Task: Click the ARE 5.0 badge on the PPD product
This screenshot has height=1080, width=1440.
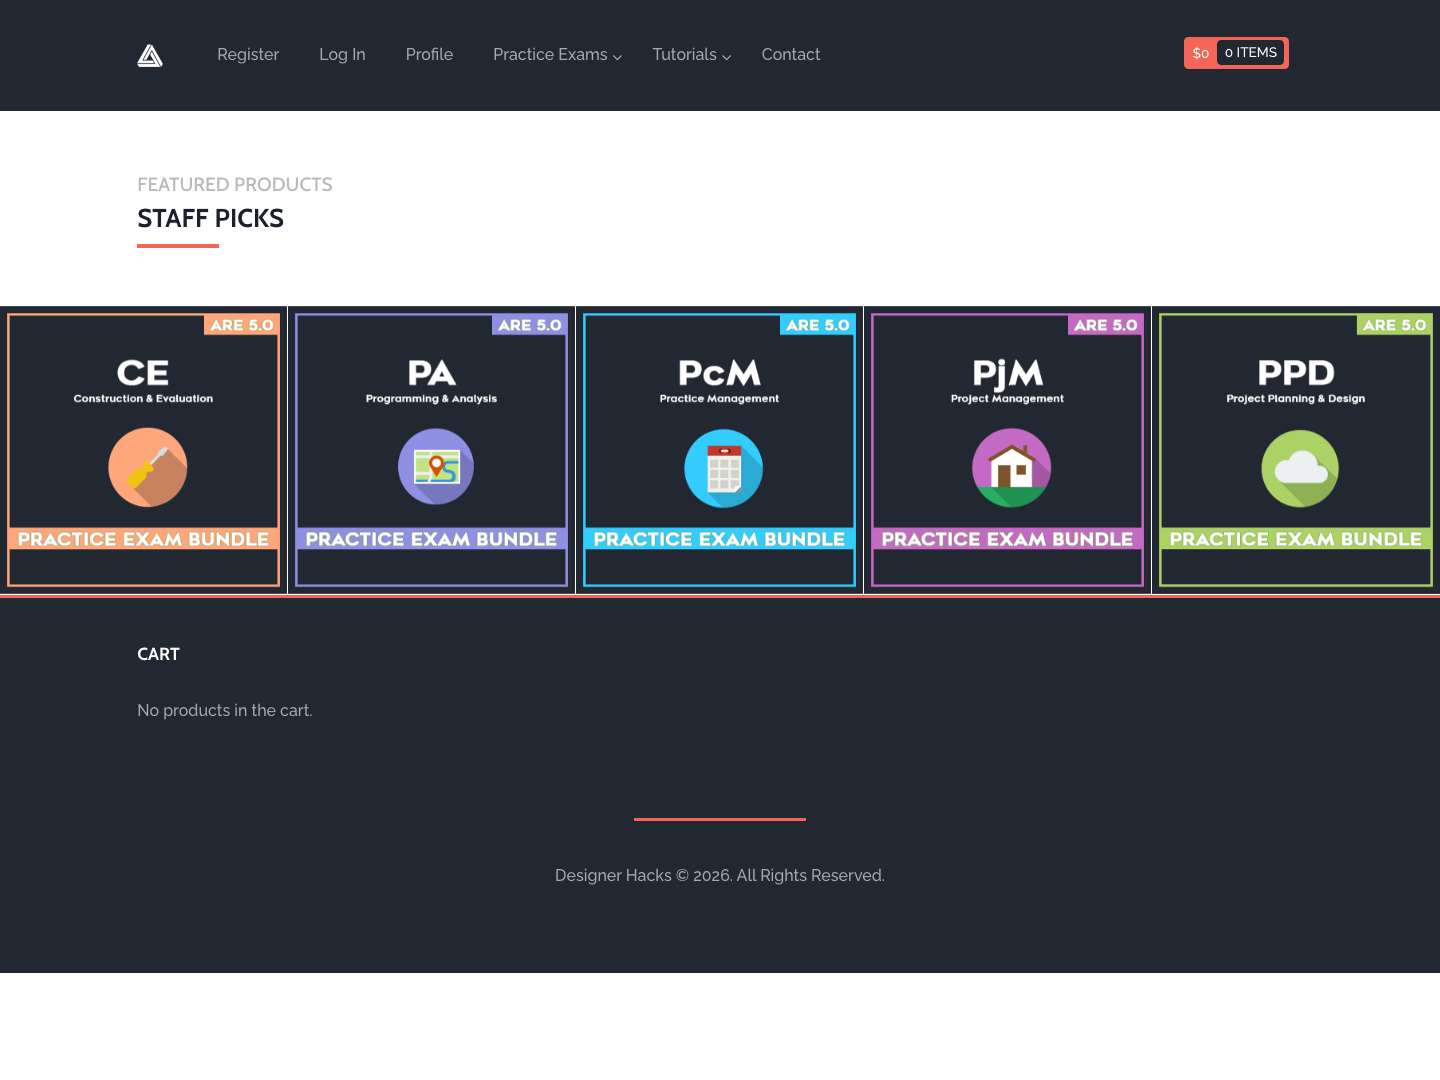Action: tap(1394, 325)
